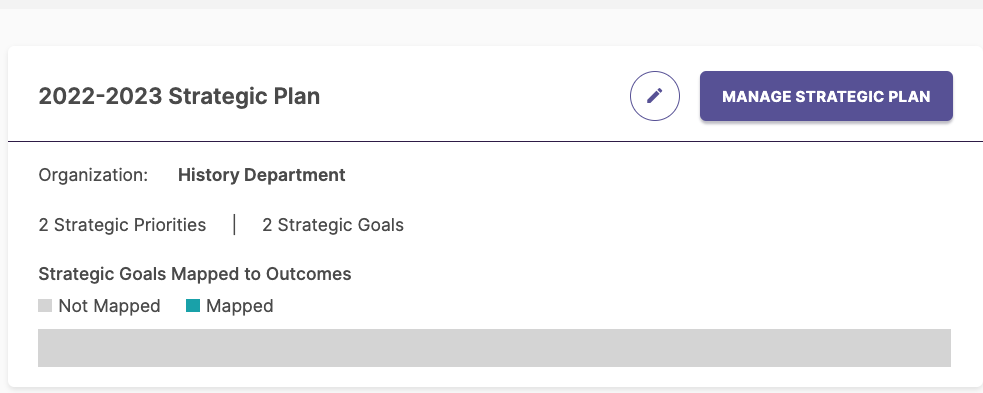Select the Mapped legend label
Screen dimensions: 983x393
click(x=239, y=306)
